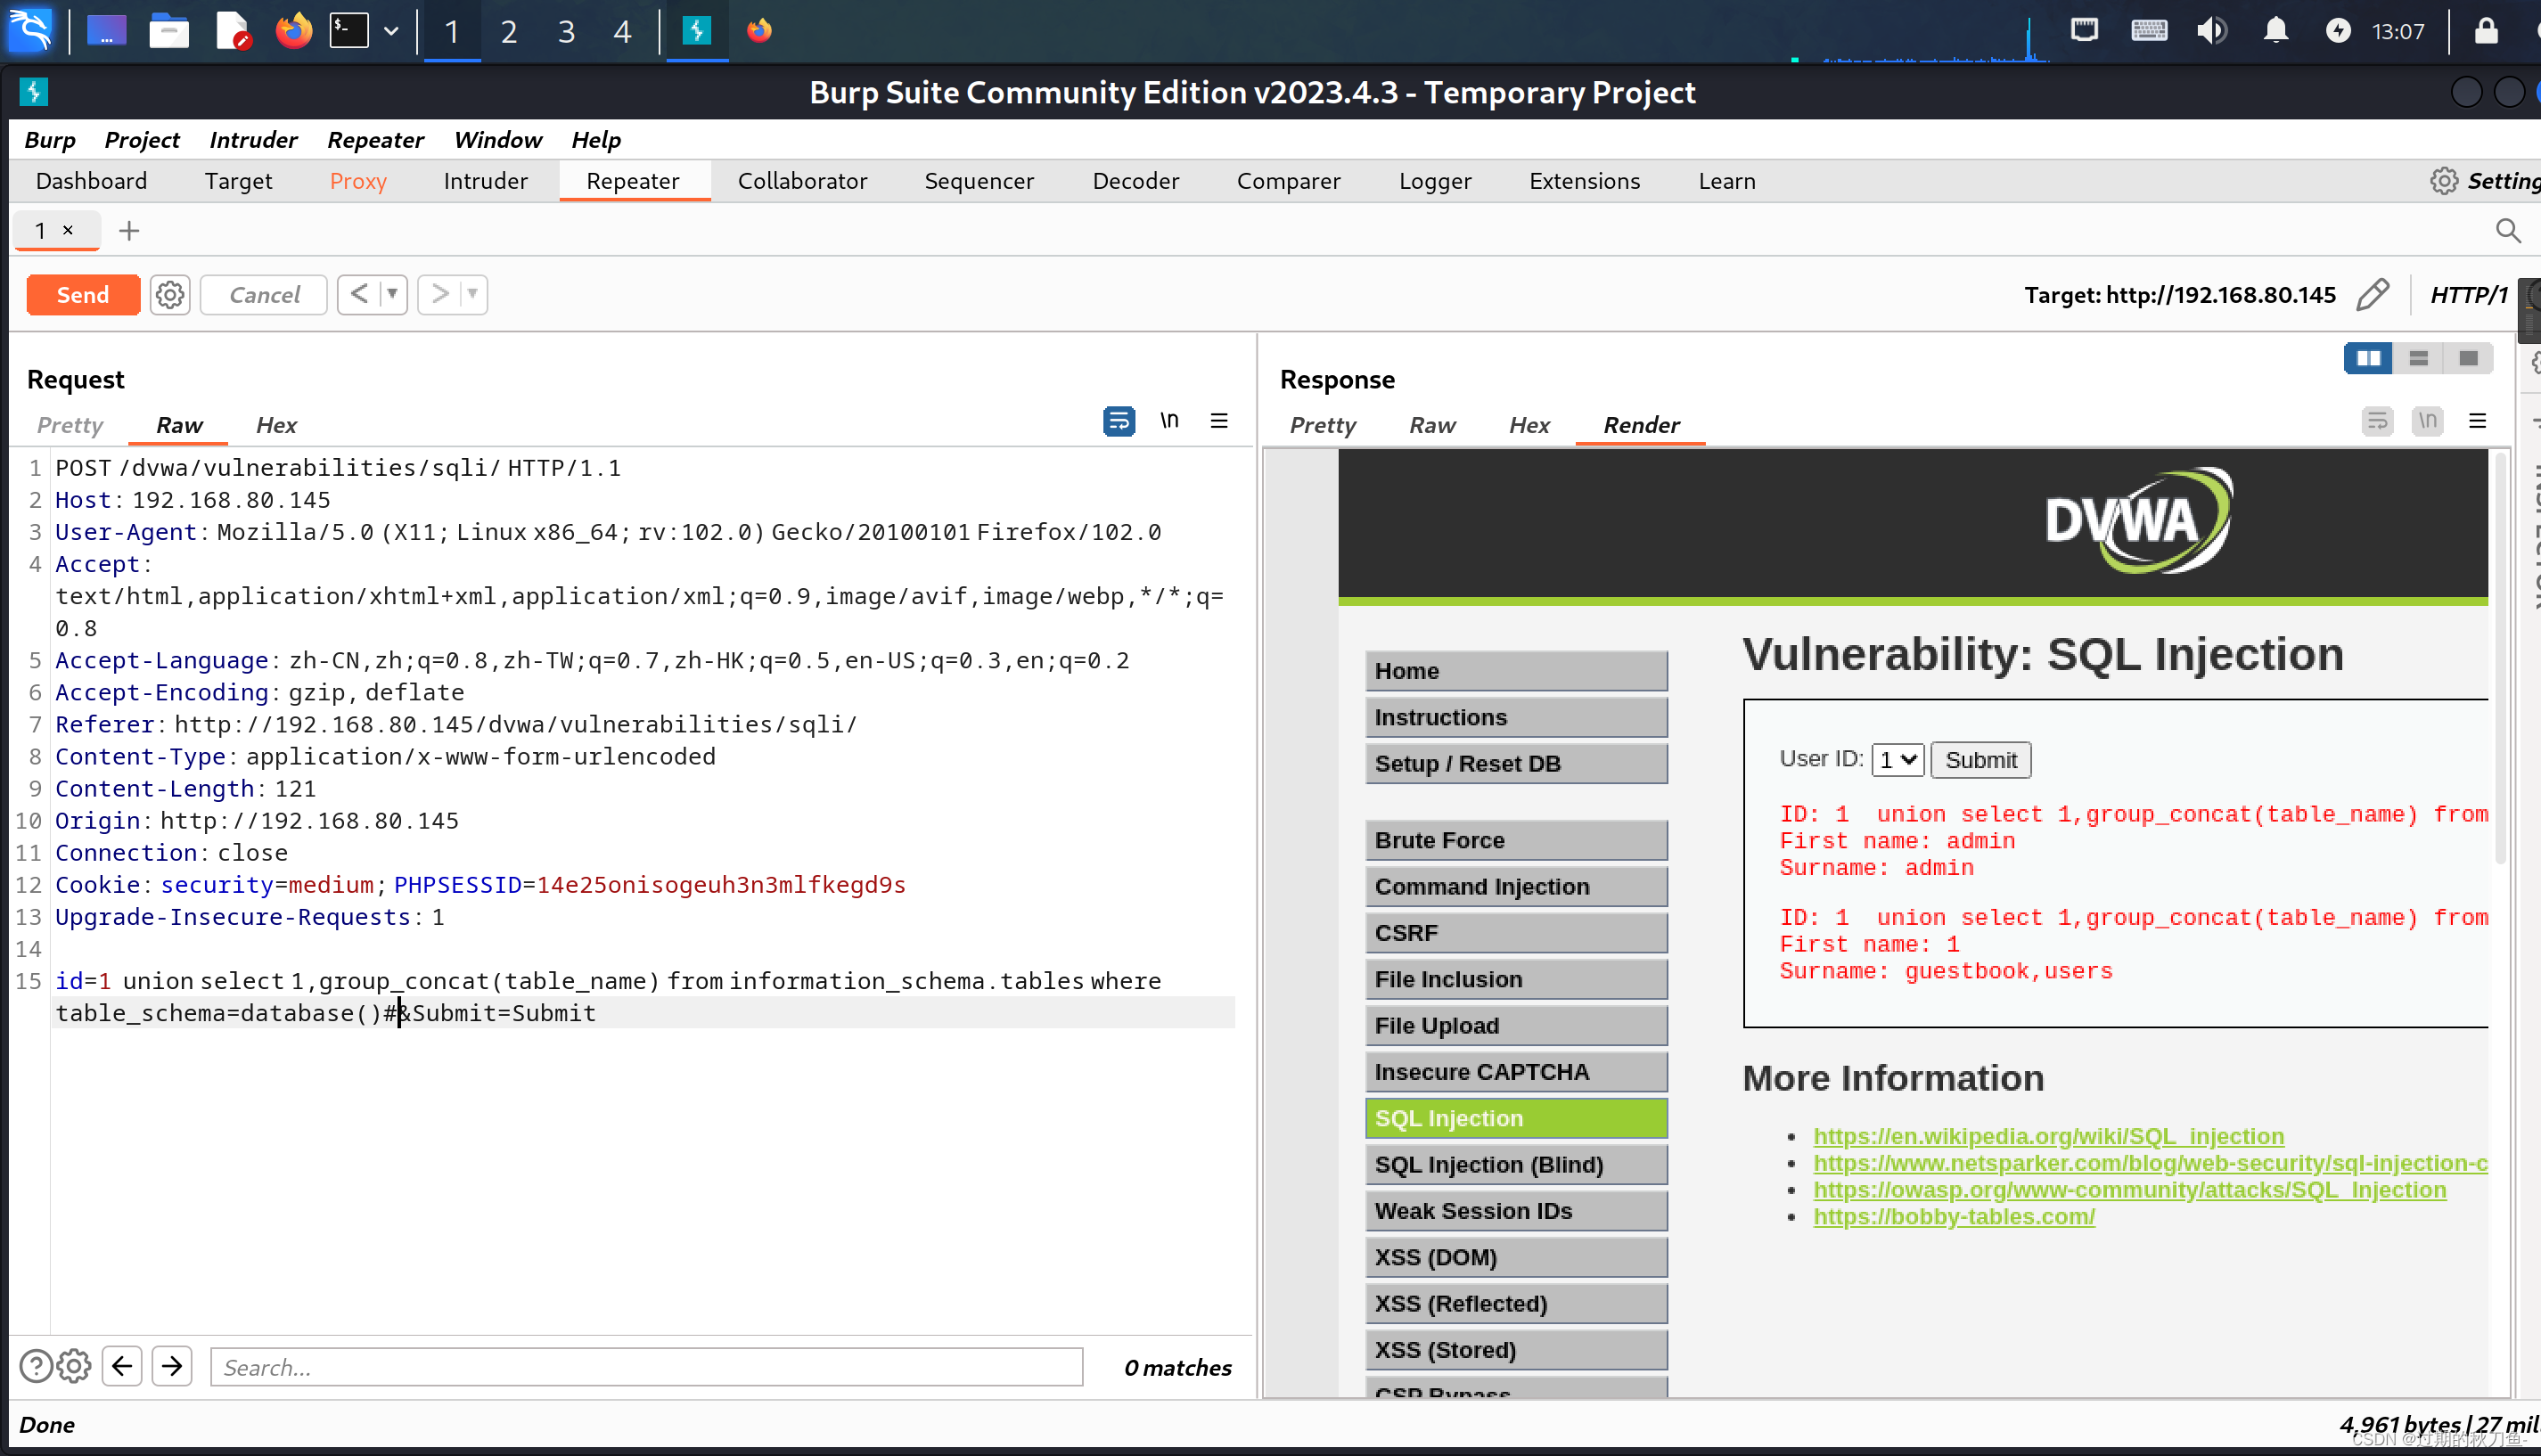Click the Response panel vertical scrollbar
Viewport: 2541px width, 1456px height.
(2501, 660)
